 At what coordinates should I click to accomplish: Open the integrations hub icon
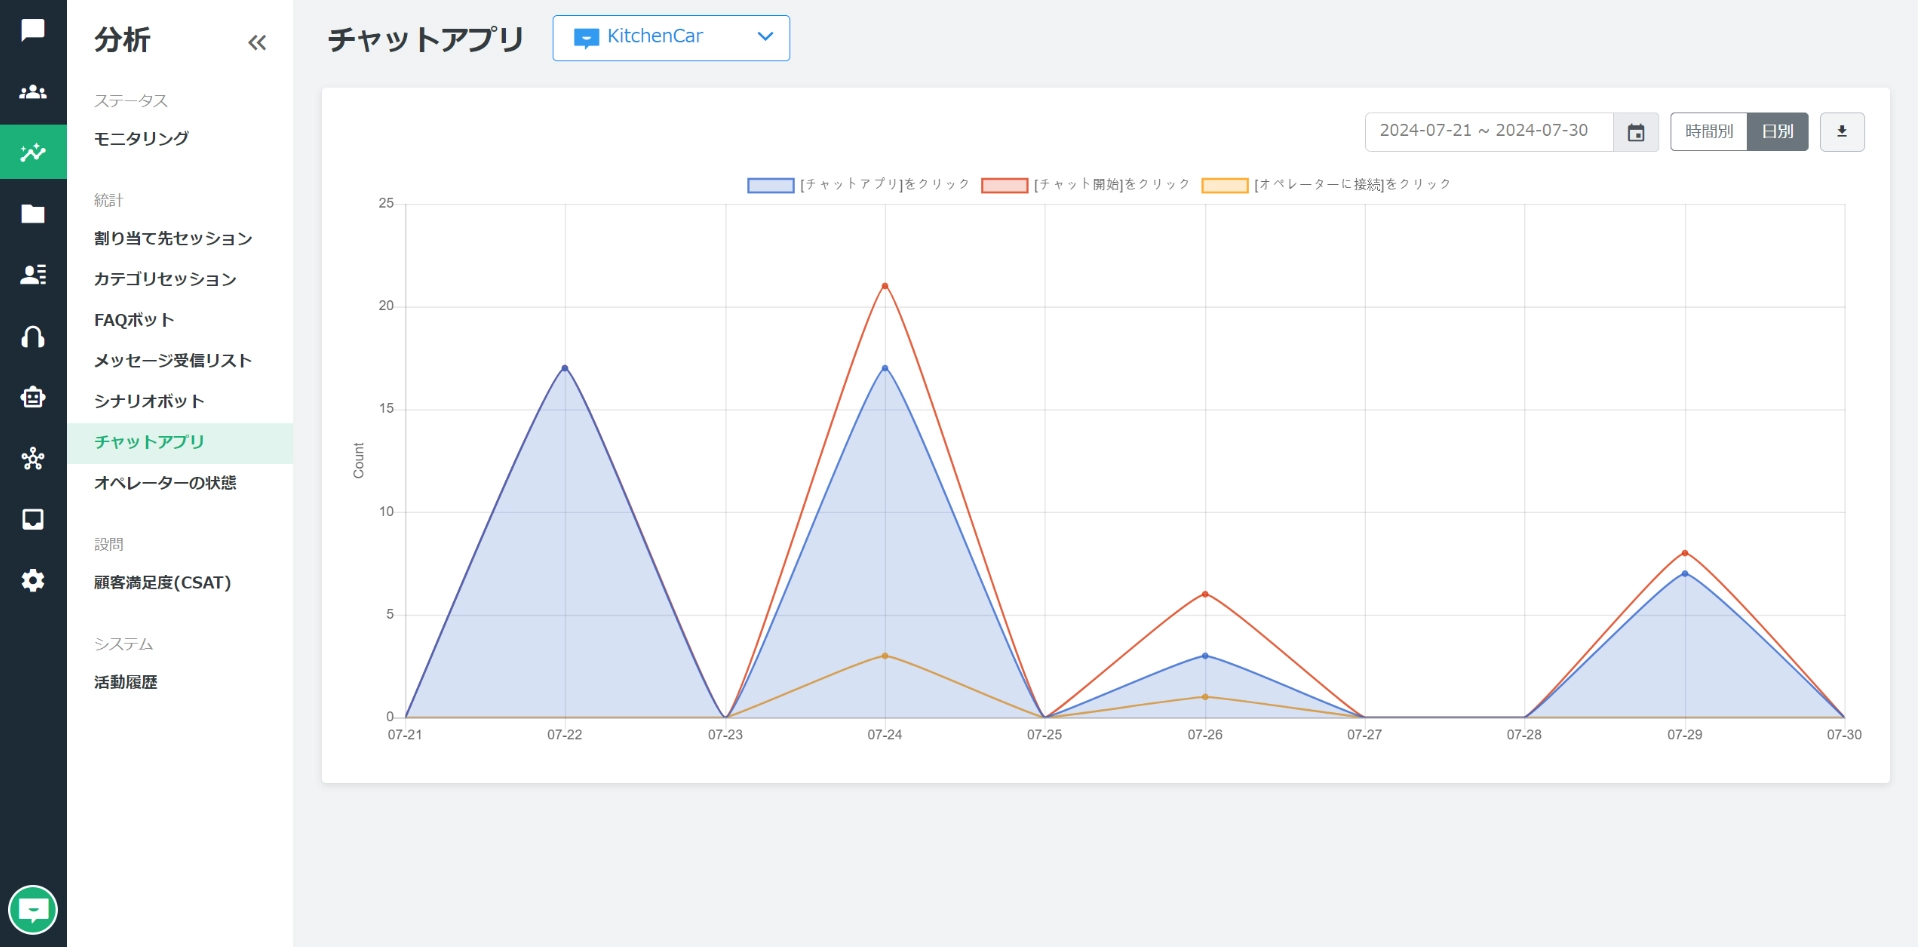33,458
